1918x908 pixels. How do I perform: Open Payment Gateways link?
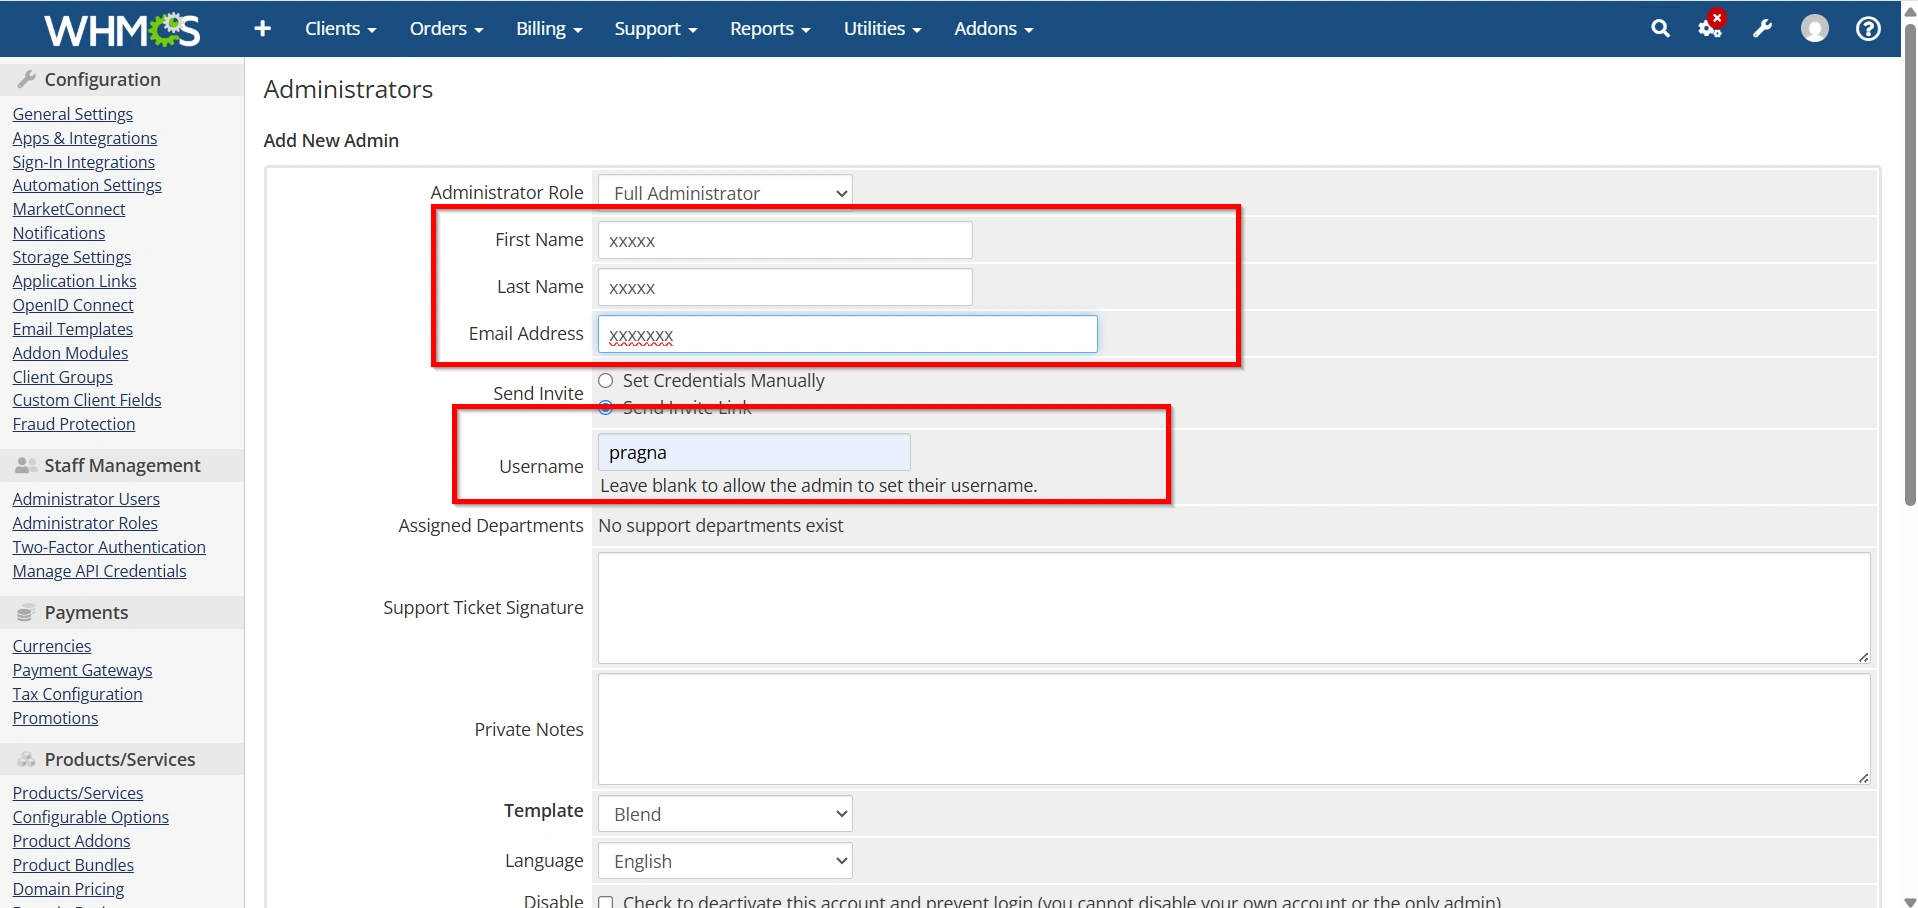tap(83, 670)
